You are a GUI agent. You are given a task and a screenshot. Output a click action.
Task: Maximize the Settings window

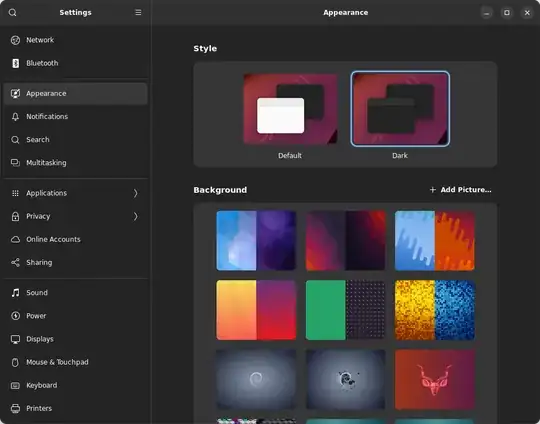(507, 13)
